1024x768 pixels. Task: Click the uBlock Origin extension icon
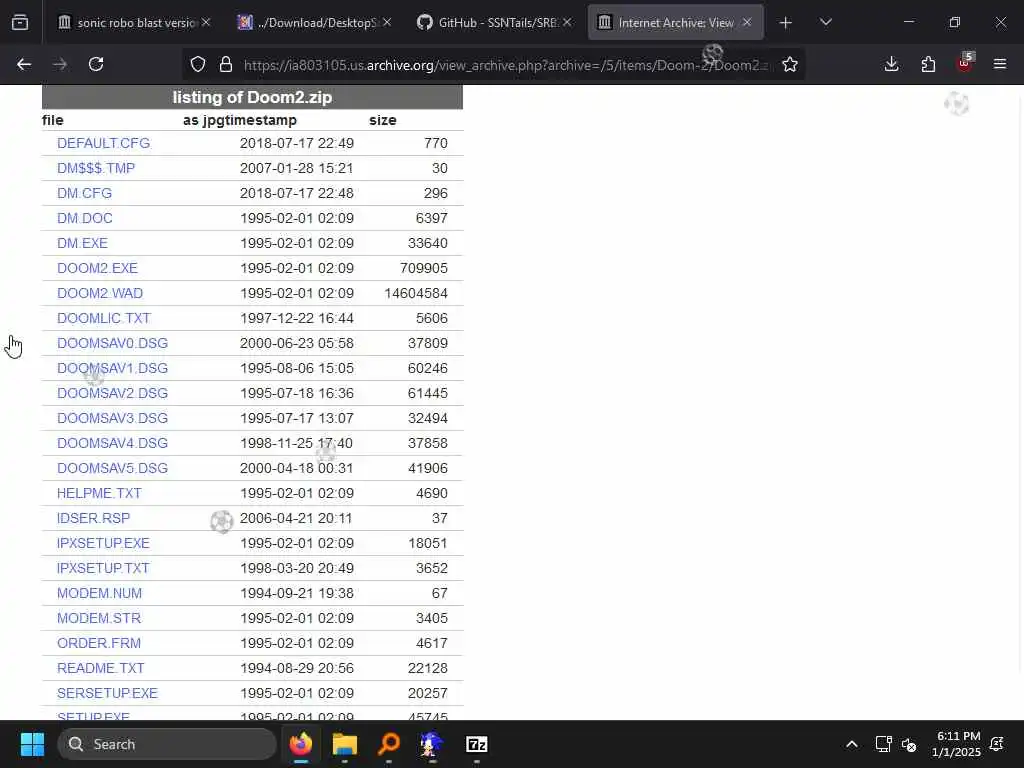(x=965, y=63)
